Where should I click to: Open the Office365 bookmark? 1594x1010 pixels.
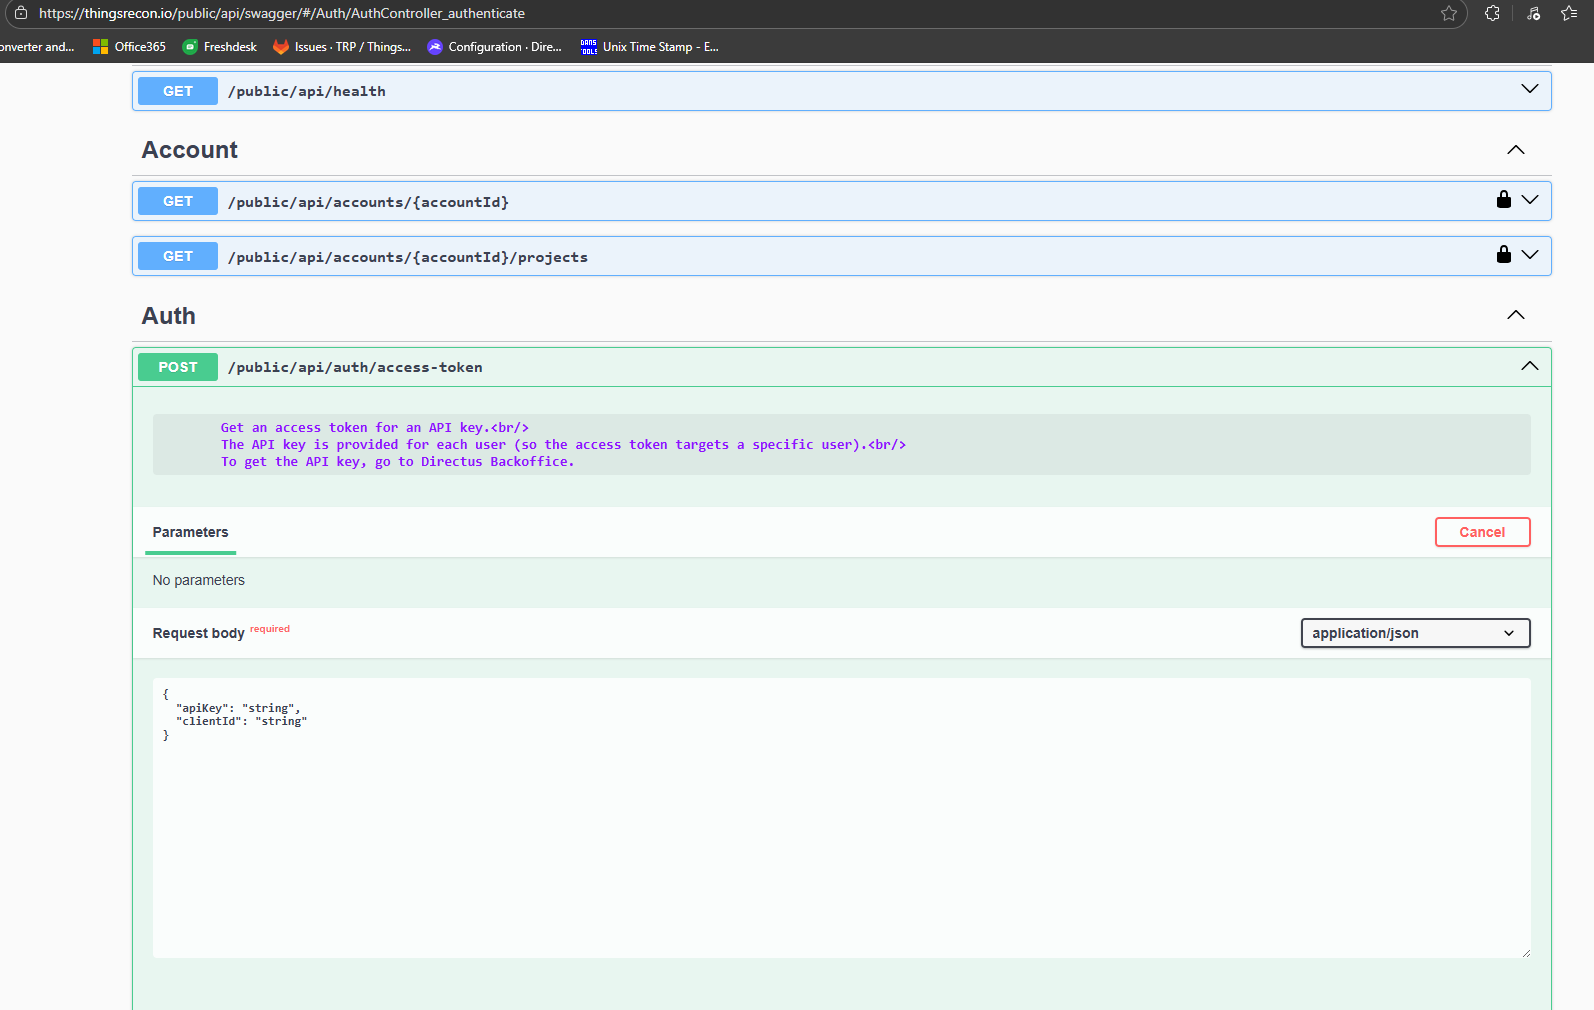coord(130,47)
